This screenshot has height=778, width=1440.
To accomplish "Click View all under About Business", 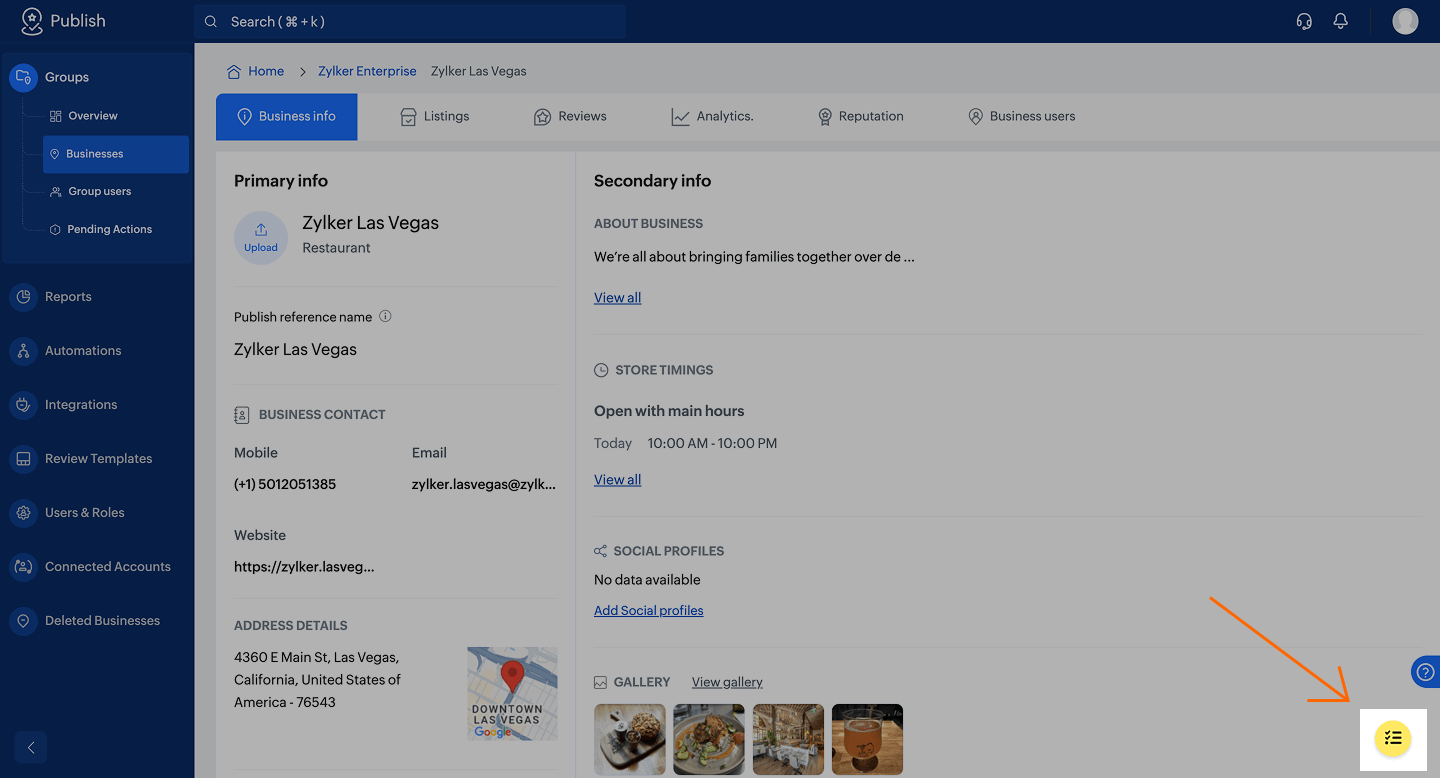I will pyautogui.click(x=617, y=297).
